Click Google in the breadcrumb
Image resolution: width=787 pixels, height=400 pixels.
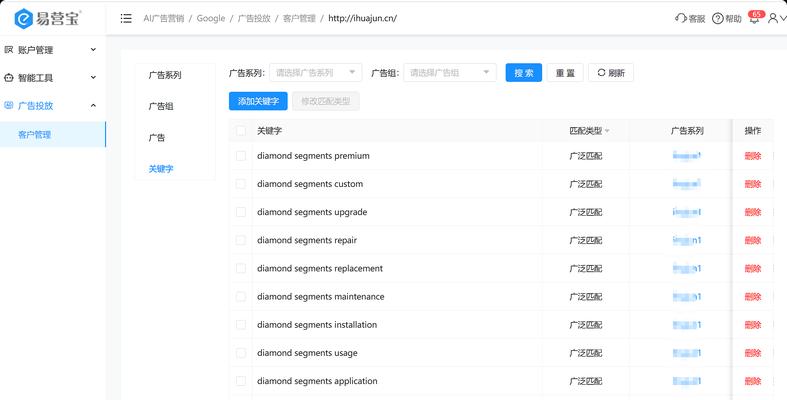click(211, 19)
